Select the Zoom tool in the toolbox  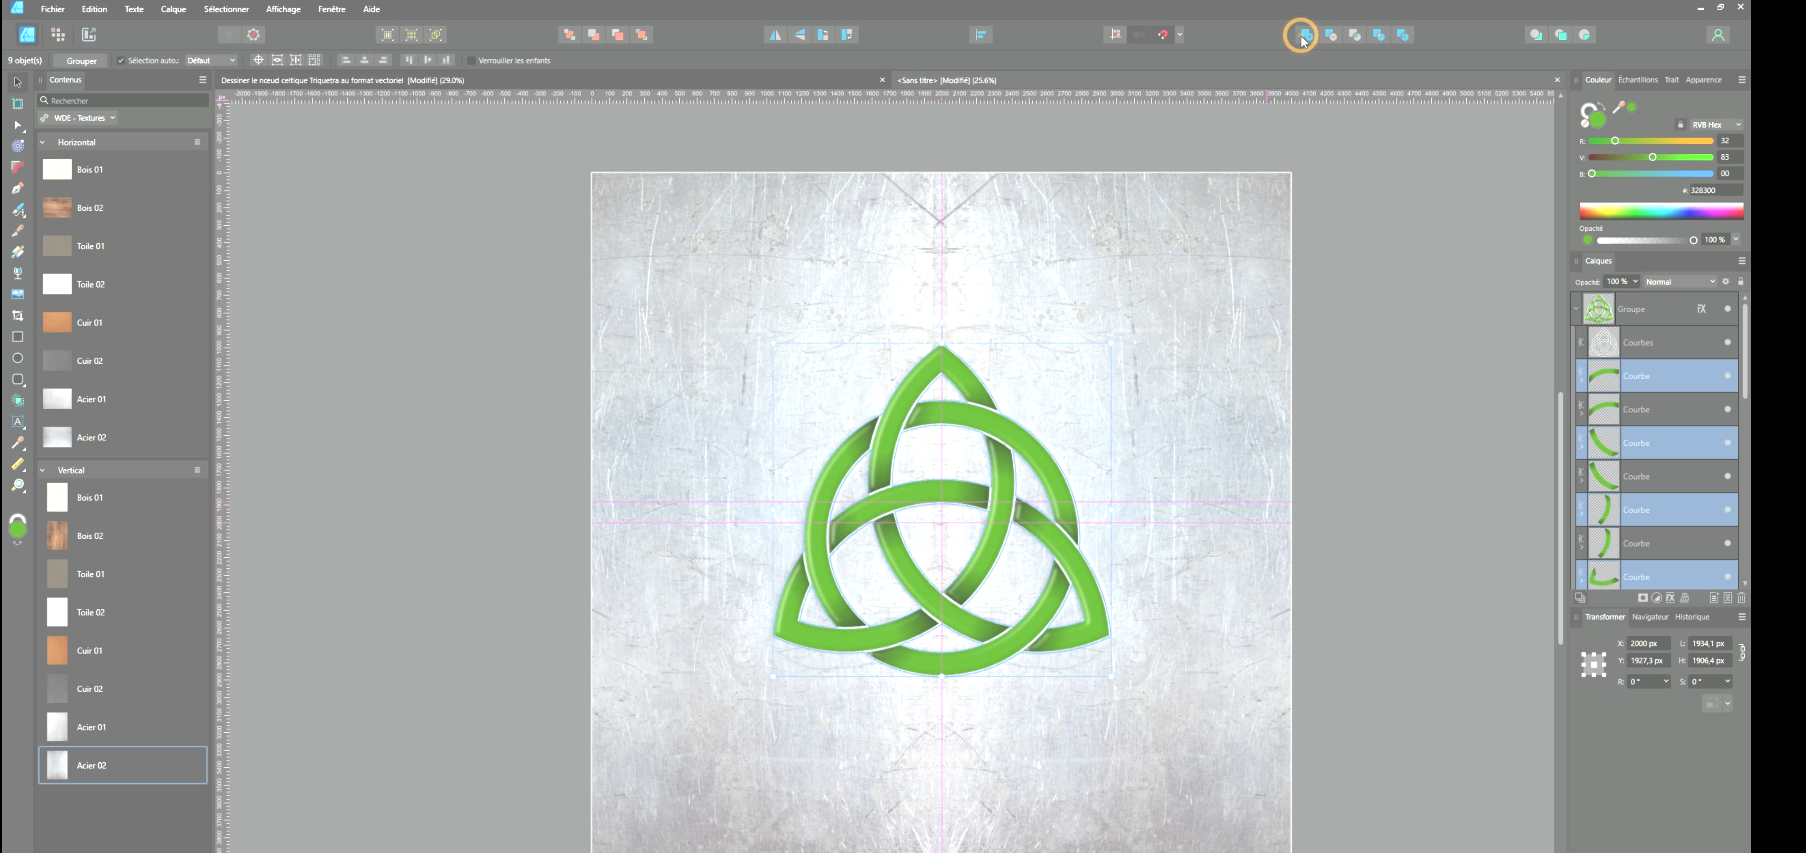pos(17,486)
